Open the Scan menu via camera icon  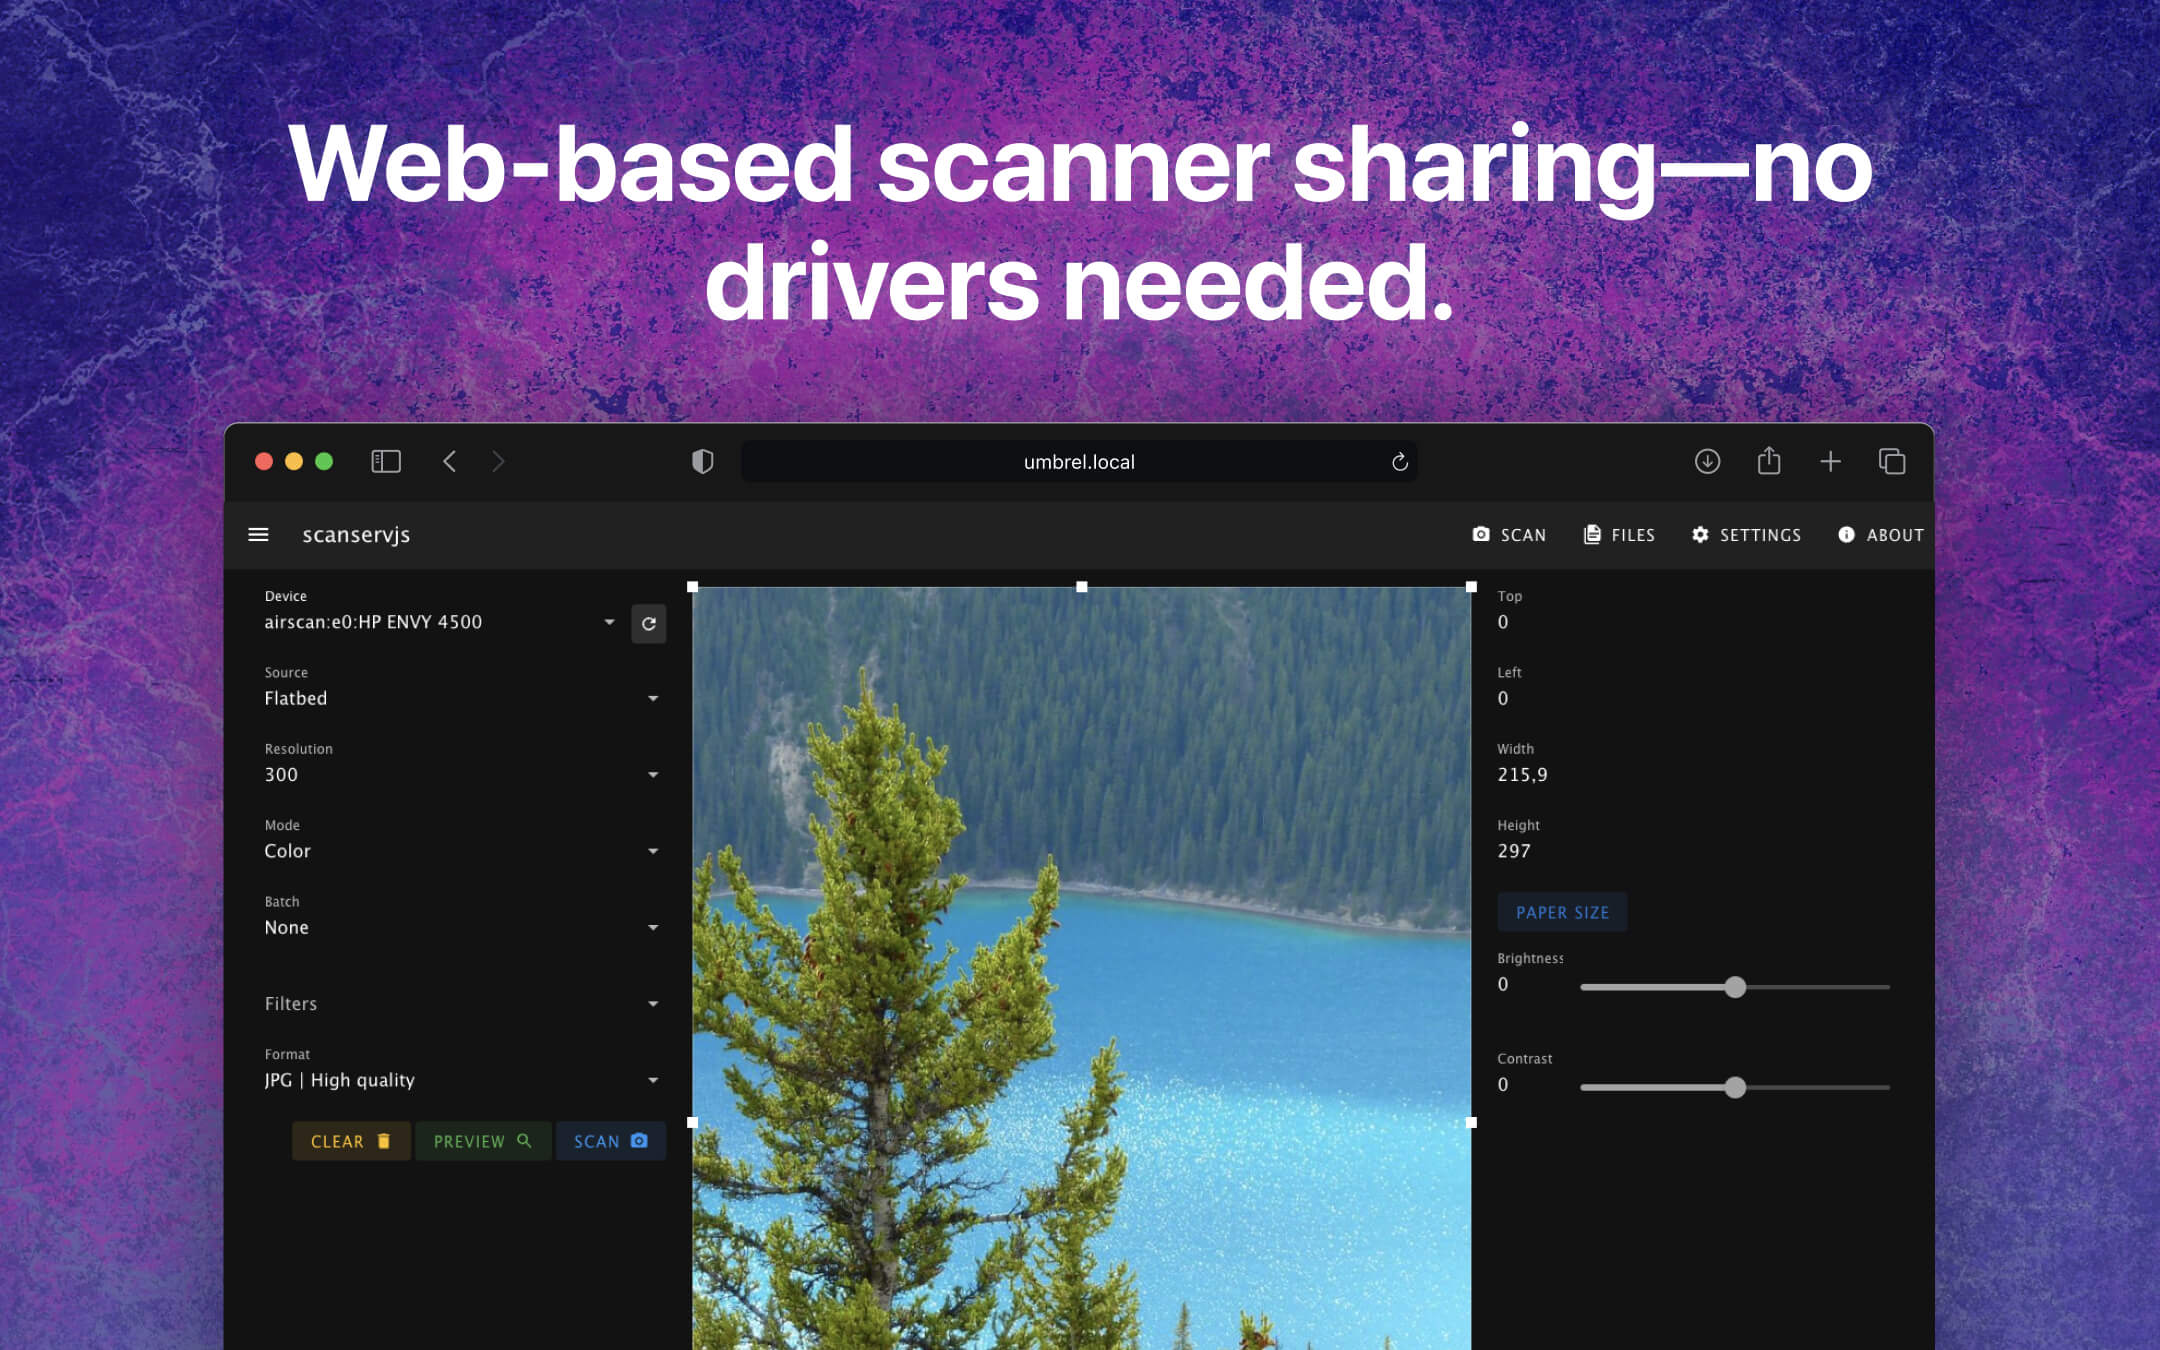tap(1483, 534)
